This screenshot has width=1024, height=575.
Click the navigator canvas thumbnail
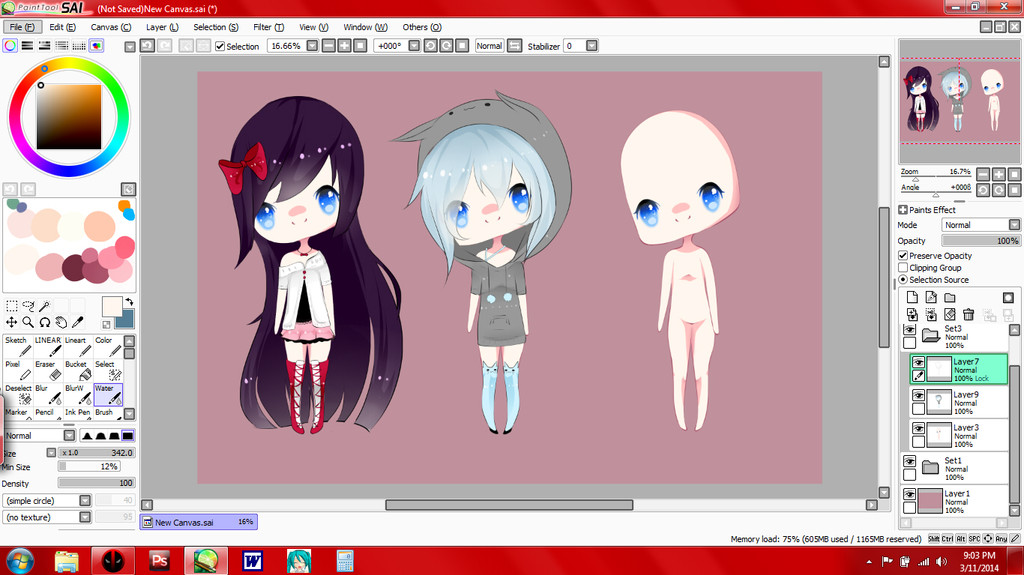coord(959,101)
